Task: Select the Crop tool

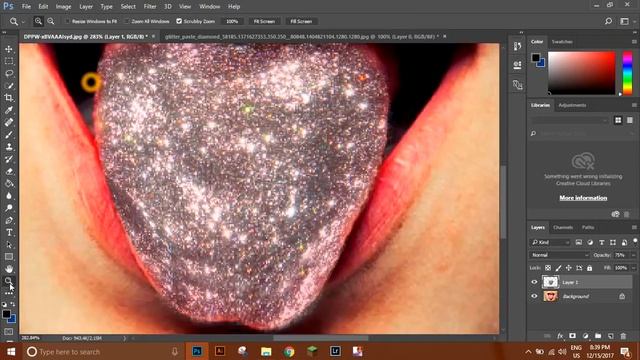Action: [9, 98]
